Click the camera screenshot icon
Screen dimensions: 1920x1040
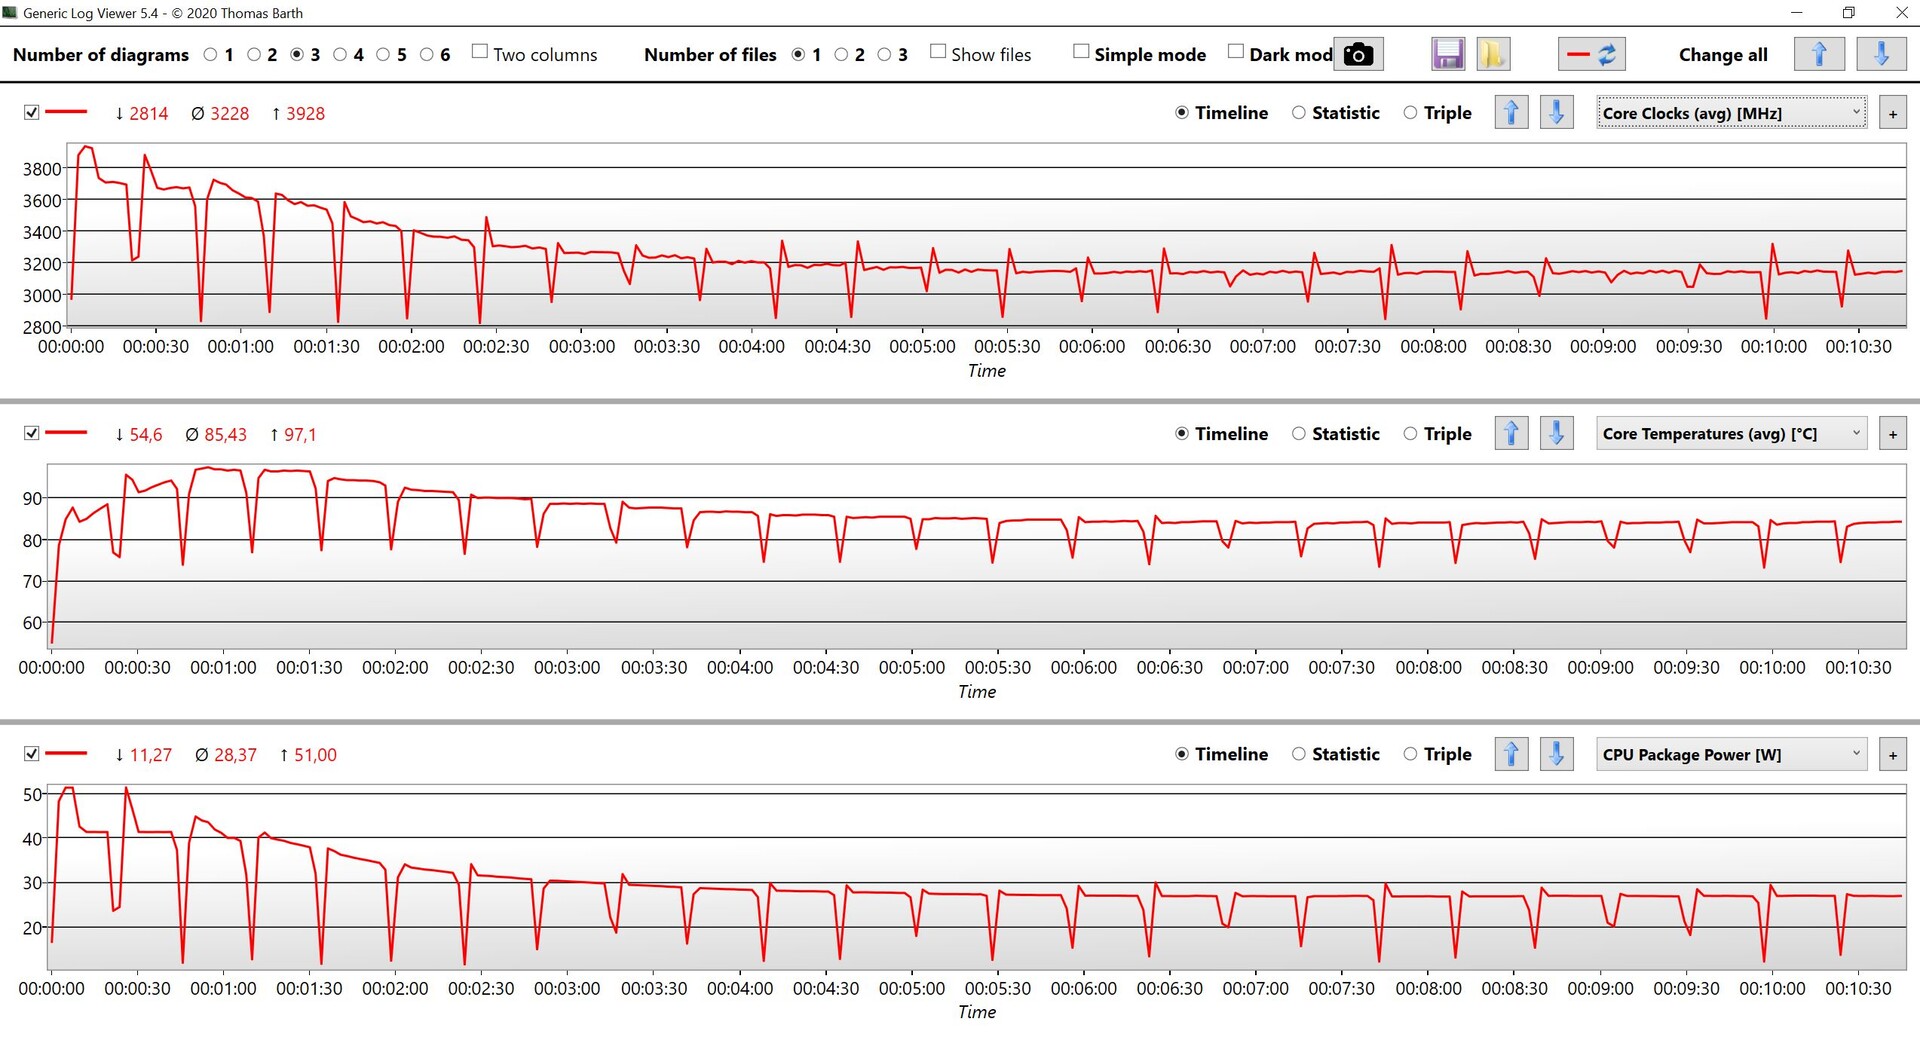pos(1358,54)
